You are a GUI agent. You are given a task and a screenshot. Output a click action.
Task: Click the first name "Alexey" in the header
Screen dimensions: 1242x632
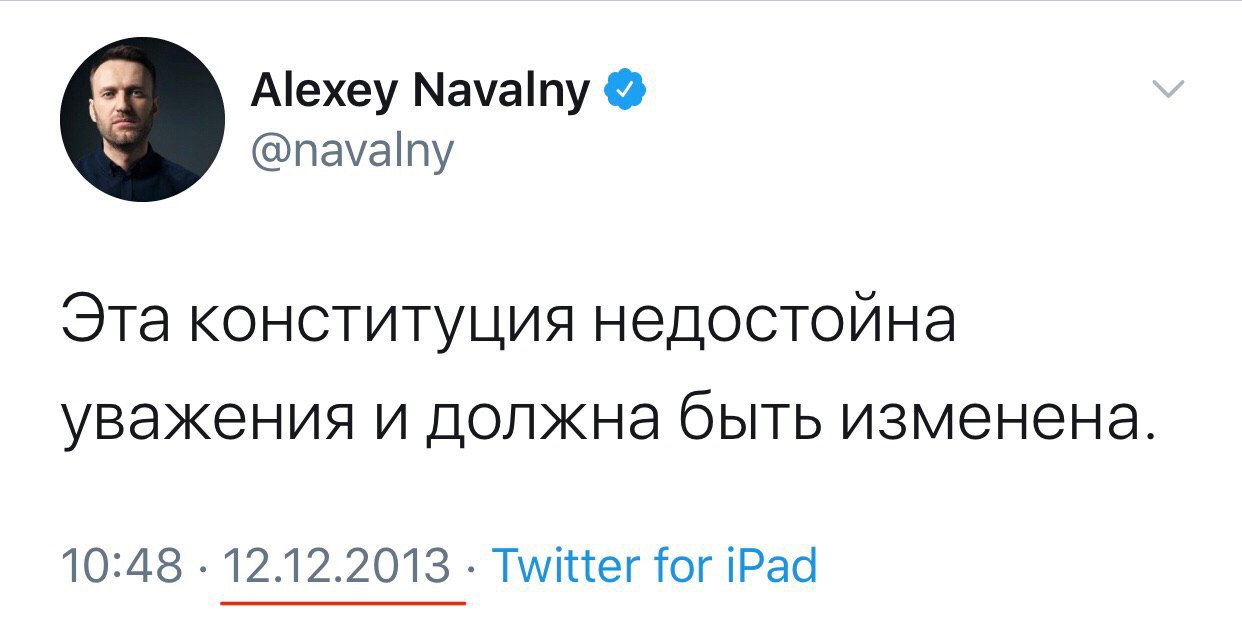pos(320,93)
